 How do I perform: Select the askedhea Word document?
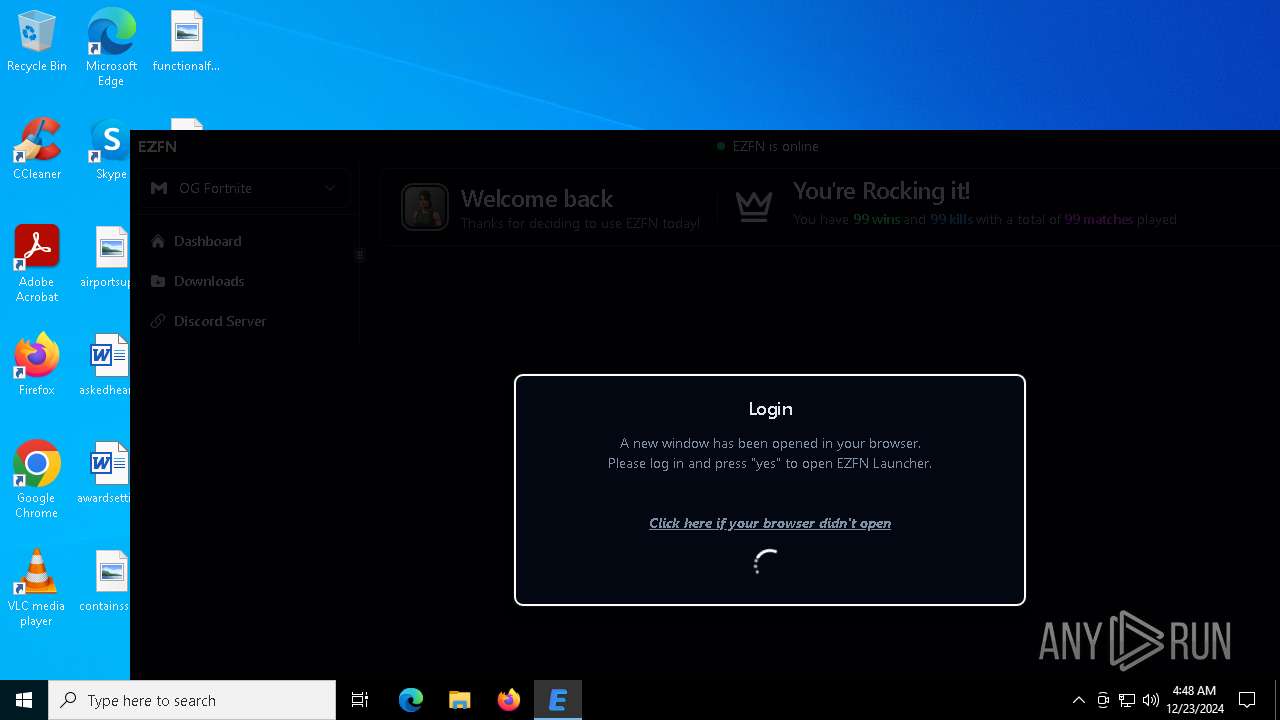tap(108, 366)
